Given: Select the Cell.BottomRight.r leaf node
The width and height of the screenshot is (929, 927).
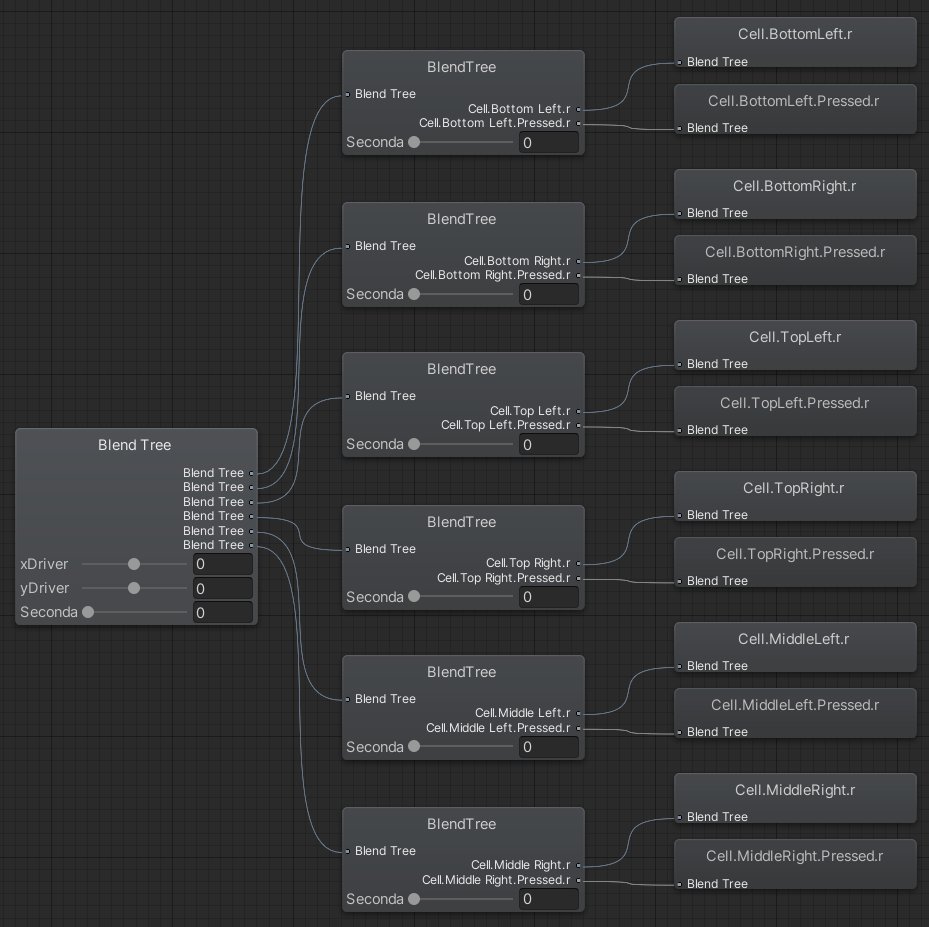Looking at the screenshot, I should (x=795, y=194).
